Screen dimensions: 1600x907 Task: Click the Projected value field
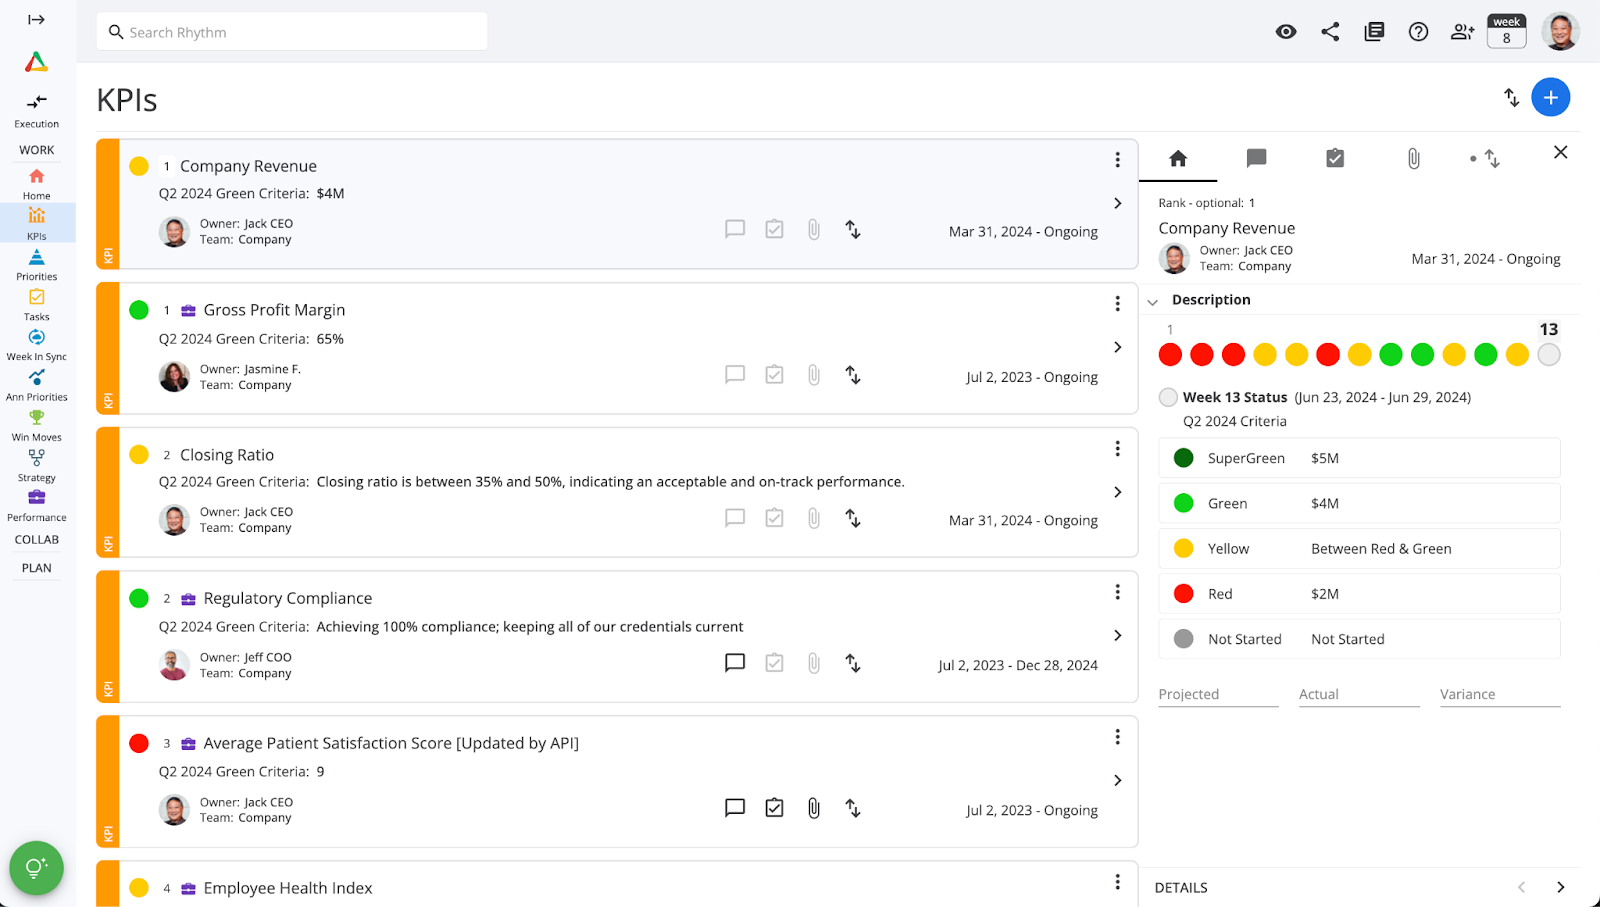point(1218,694)
